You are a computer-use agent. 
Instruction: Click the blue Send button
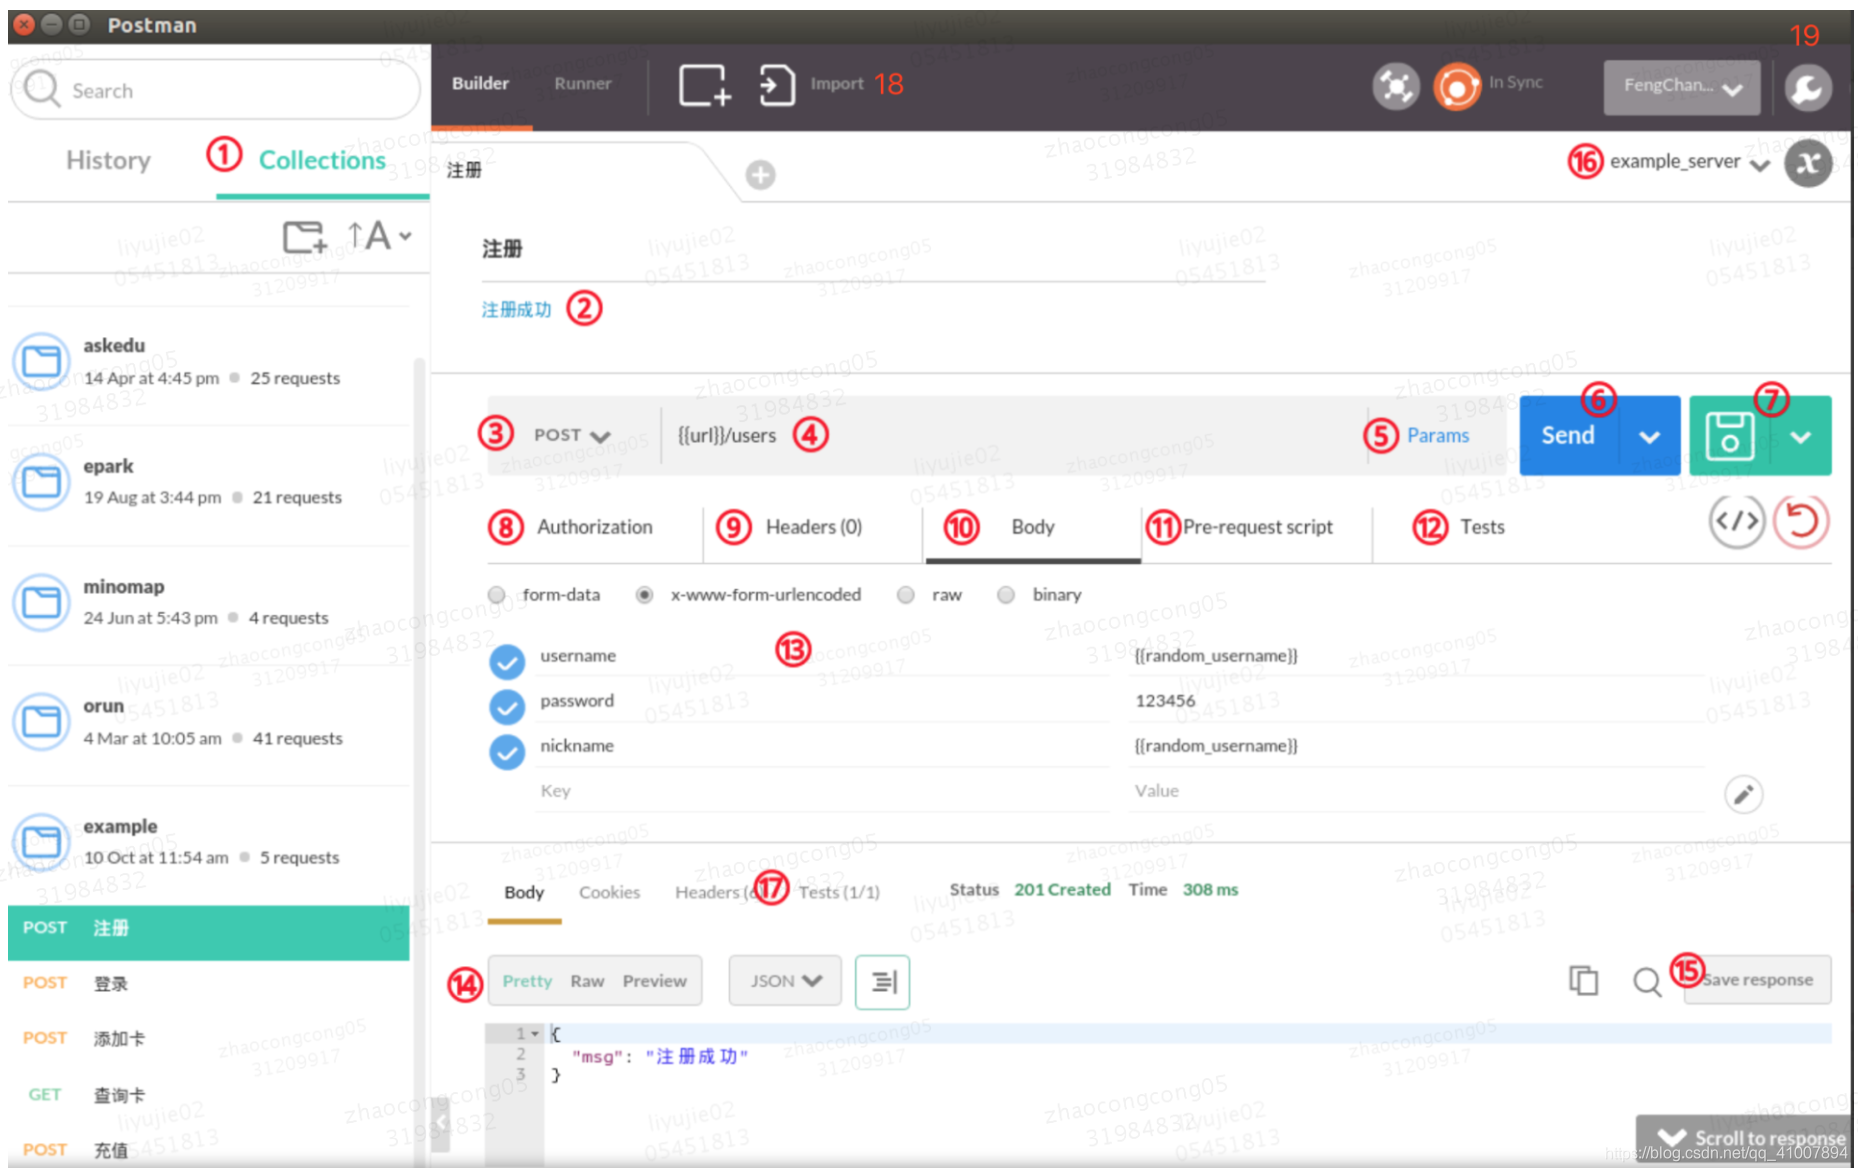1568,436
